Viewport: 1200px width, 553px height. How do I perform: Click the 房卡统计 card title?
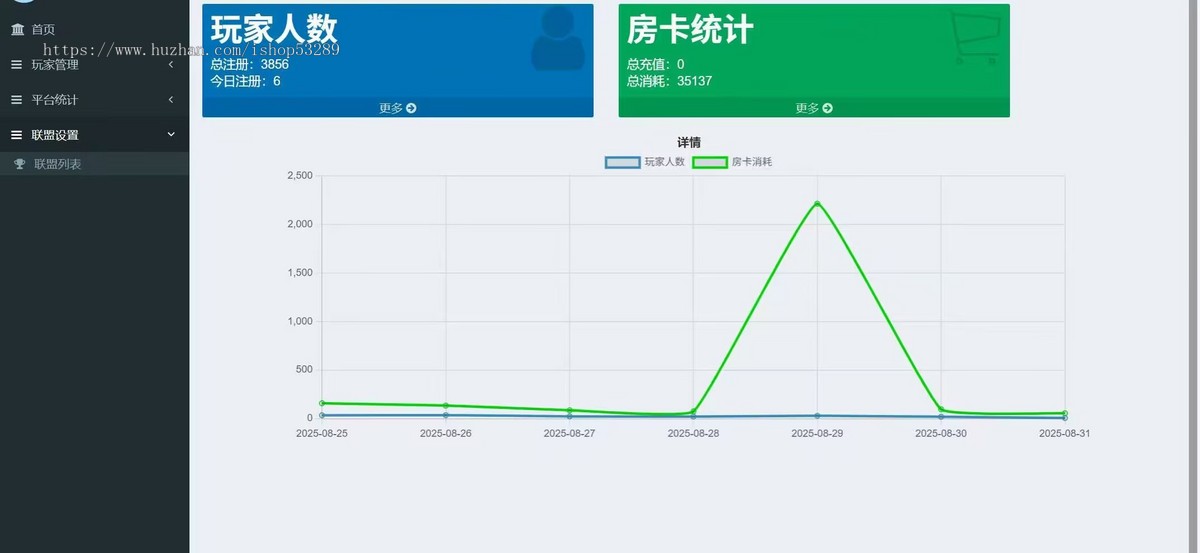[690, 30]
